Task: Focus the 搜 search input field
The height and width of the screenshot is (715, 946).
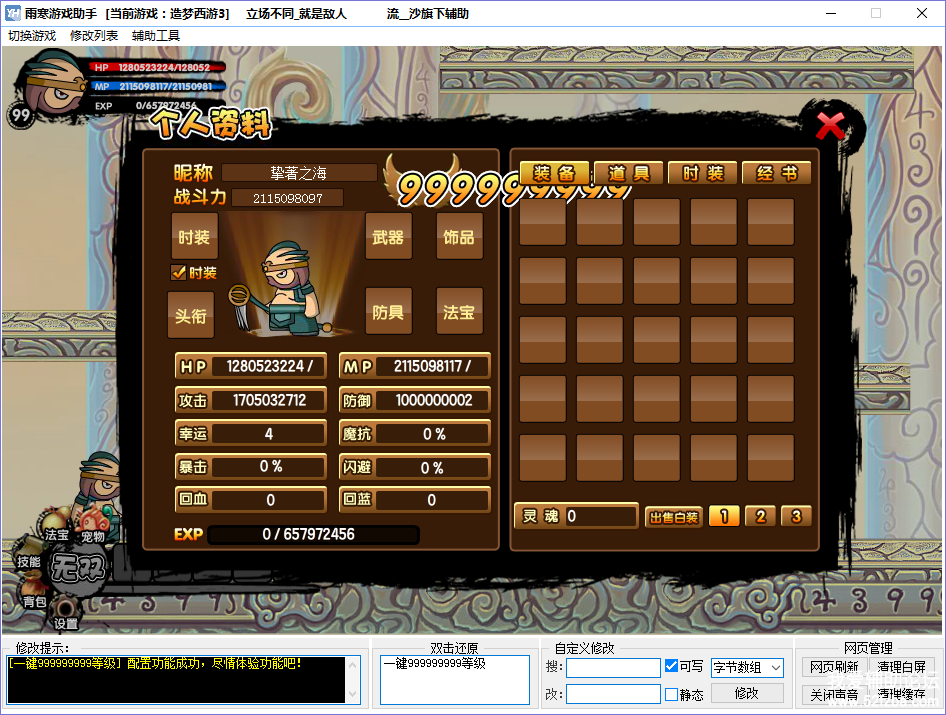Action: (613, 667)
